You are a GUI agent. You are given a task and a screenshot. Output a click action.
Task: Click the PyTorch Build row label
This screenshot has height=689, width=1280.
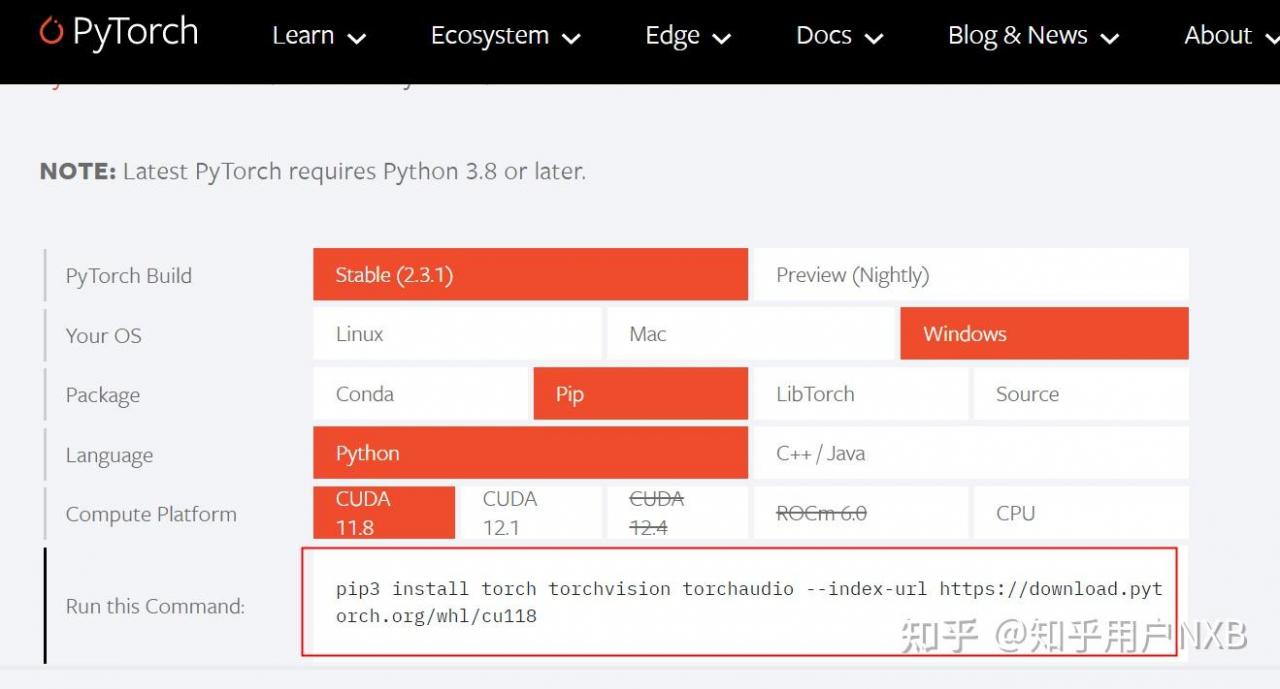129,276
